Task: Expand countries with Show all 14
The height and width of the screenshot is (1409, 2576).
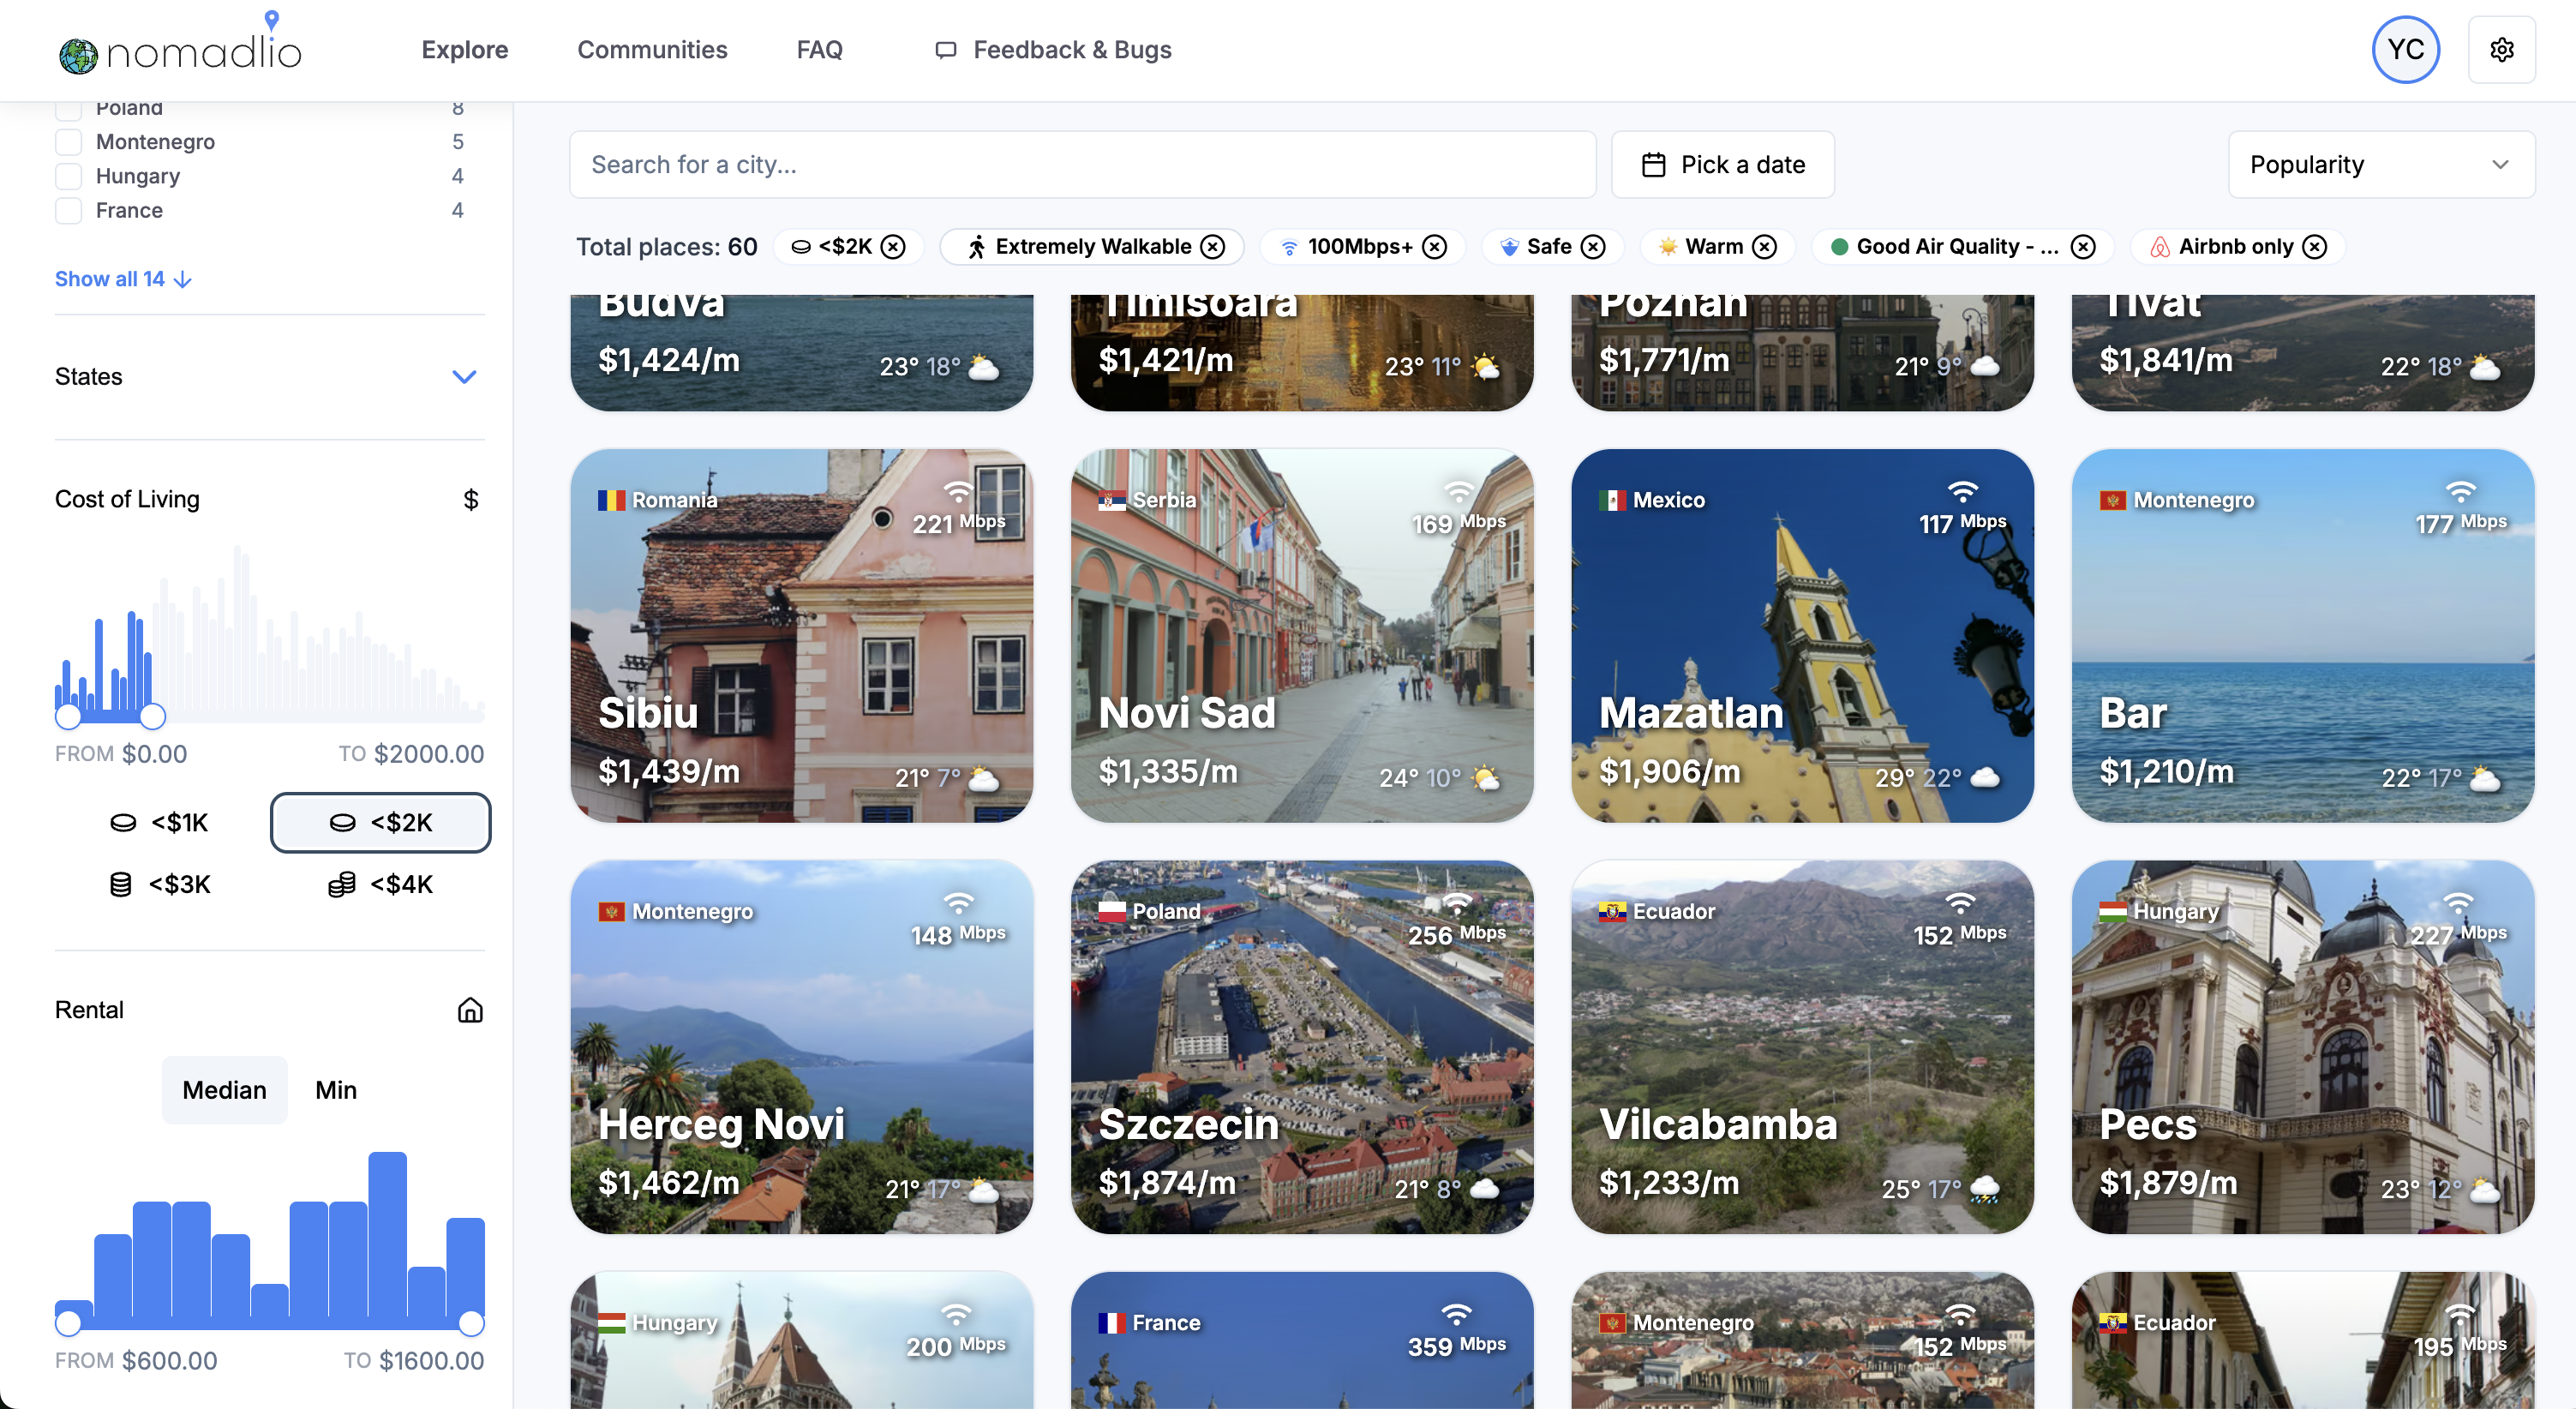Action: tap(123, 279)
